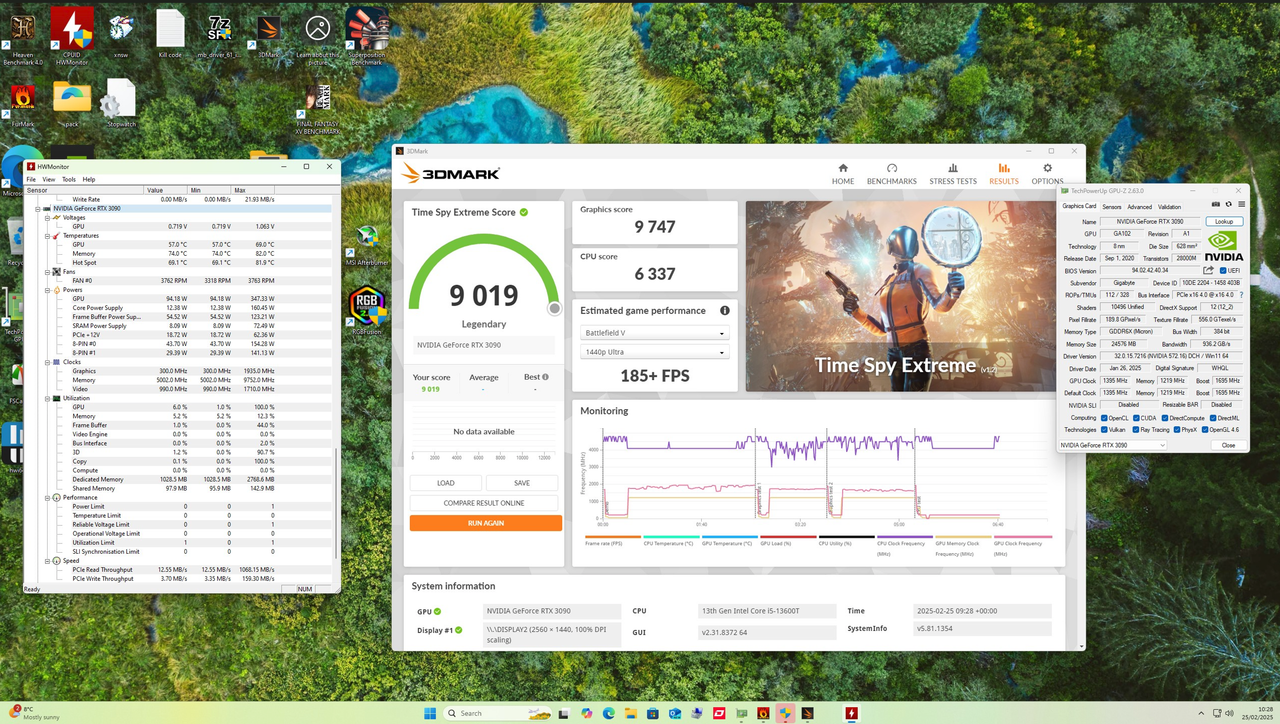Toggle Vulkan checkbox in GPU-Z
This screenshot has height=724, width=1280.
(x=1104, y=430)
